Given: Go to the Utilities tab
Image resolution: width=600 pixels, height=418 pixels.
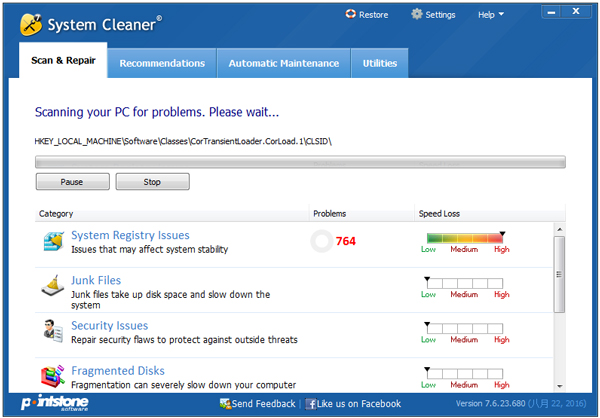Looking at the screenshot, I should coord(380,63).
